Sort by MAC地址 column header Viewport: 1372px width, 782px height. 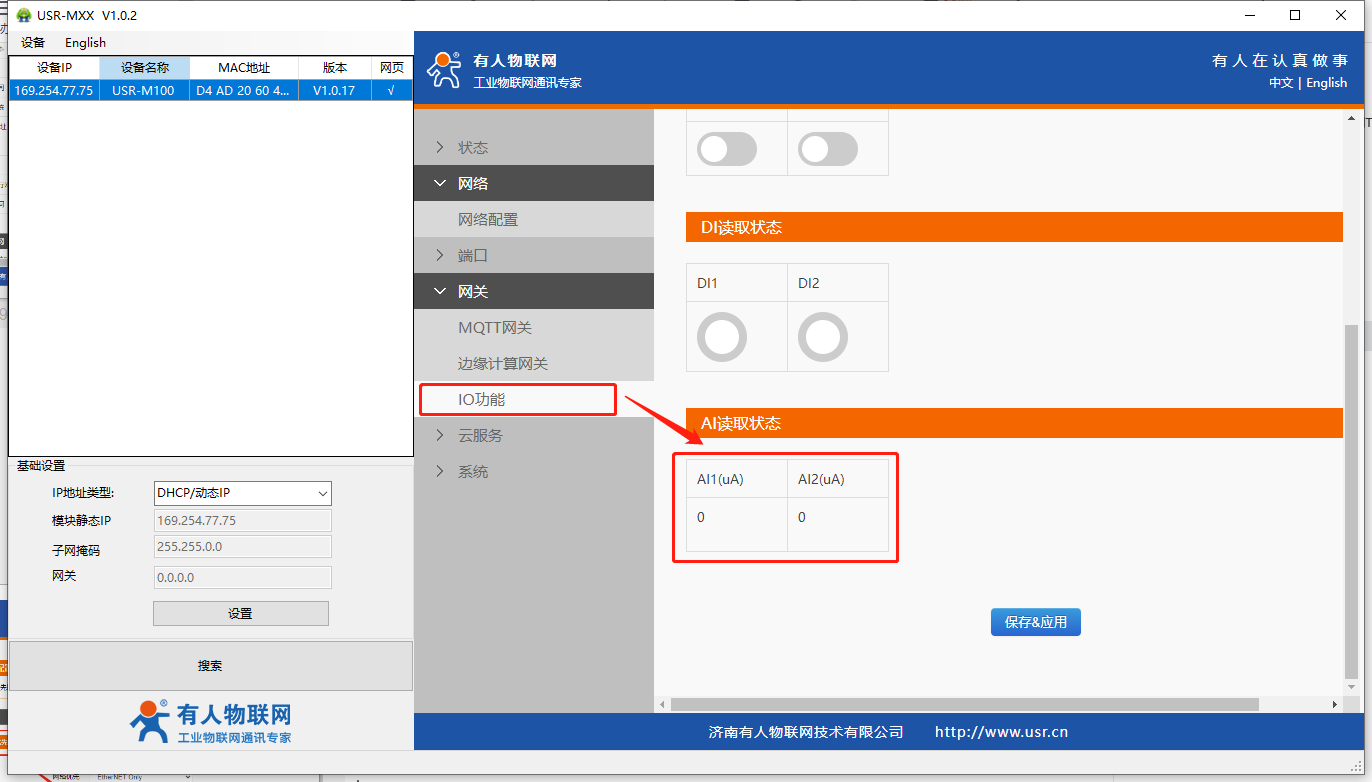click(x=244, y=68)
